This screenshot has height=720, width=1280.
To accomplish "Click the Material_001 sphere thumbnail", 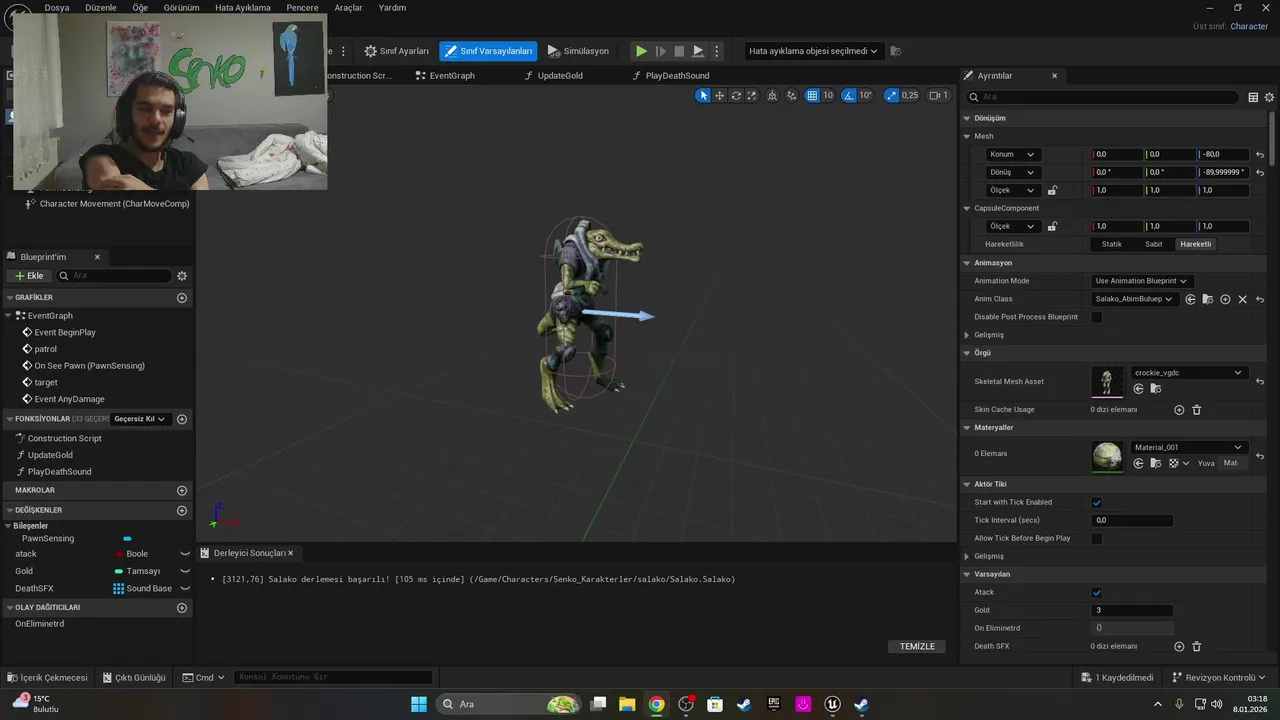I will pos(1107,455).
